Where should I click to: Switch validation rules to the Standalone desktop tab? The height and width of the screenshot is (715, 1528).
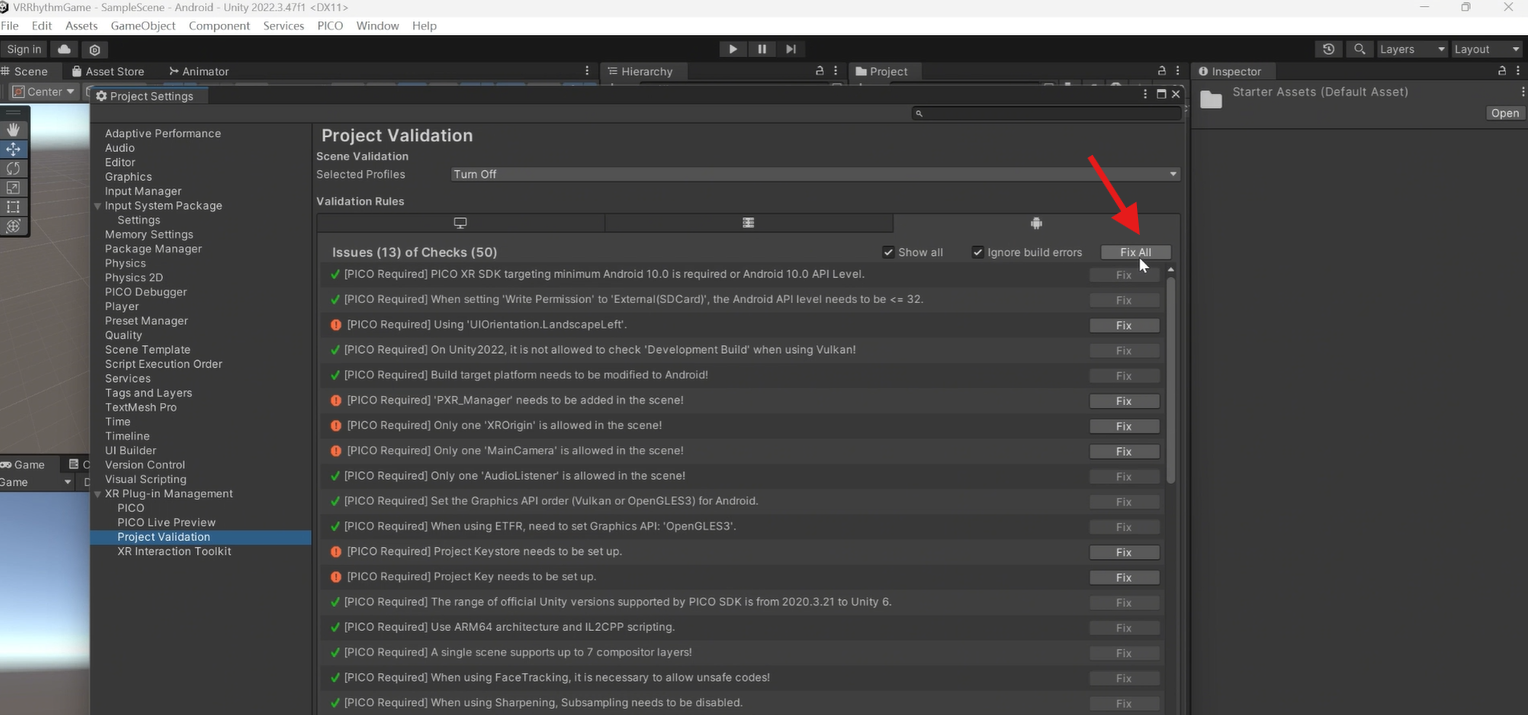click(460, 223)
